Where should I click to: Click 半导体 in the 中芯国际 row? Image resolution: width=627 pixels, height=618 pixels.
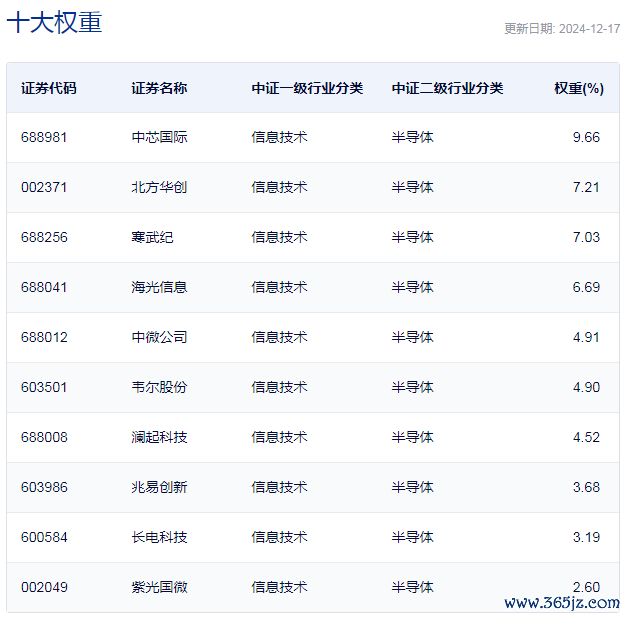pos(412,137)
